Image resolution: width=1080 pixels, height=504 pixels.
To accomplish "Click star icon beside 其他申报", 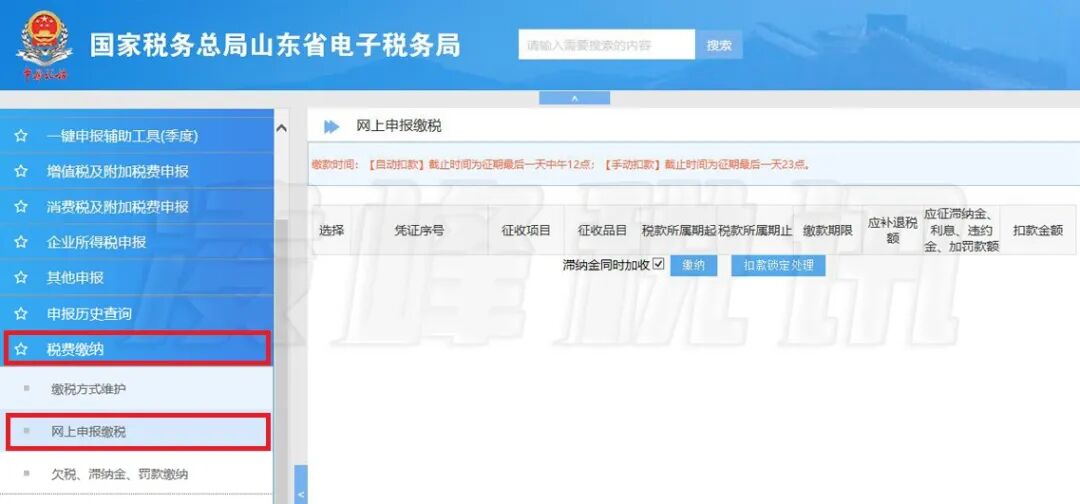I will (21, 278).
